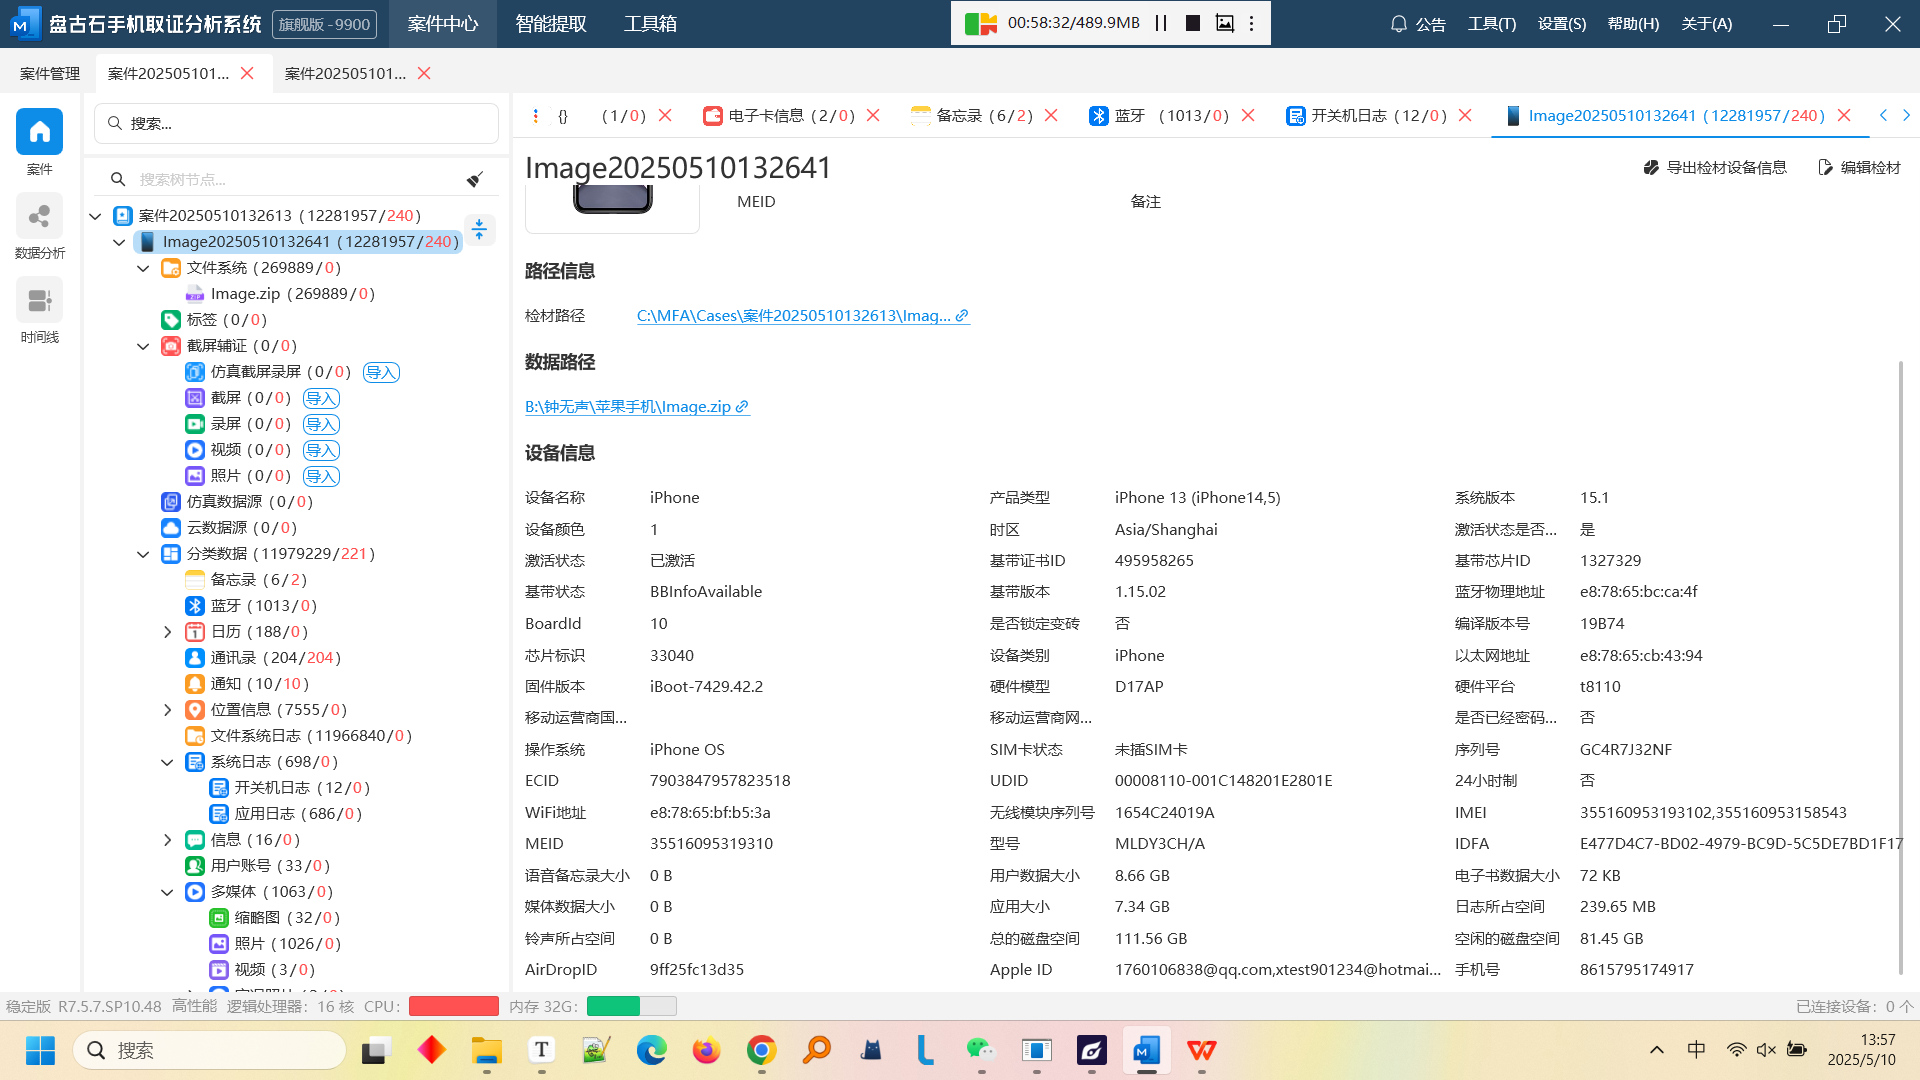Open the B:\钟无声\苹果手机\Image.zip link

pyautogui.click(x=637, y=407)
